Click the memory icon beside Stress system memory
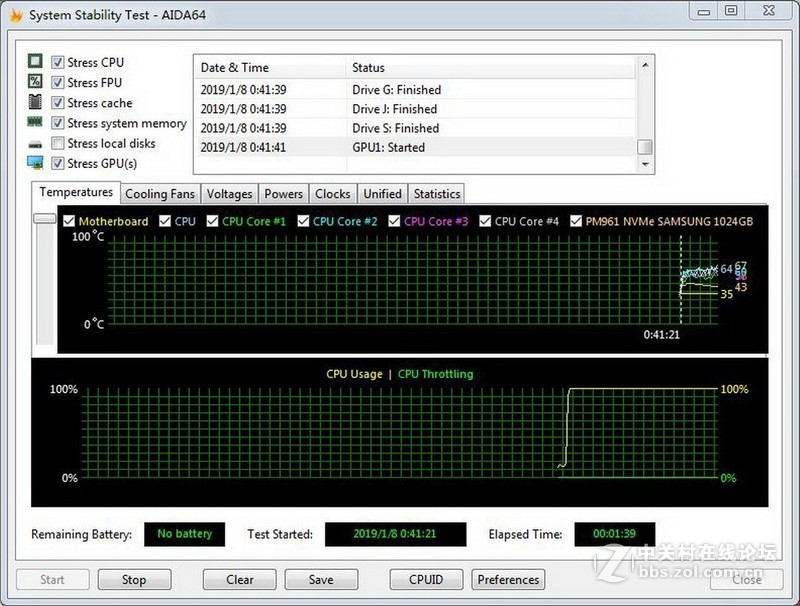This screenshot has width=800, height=606. click(36, 123)
